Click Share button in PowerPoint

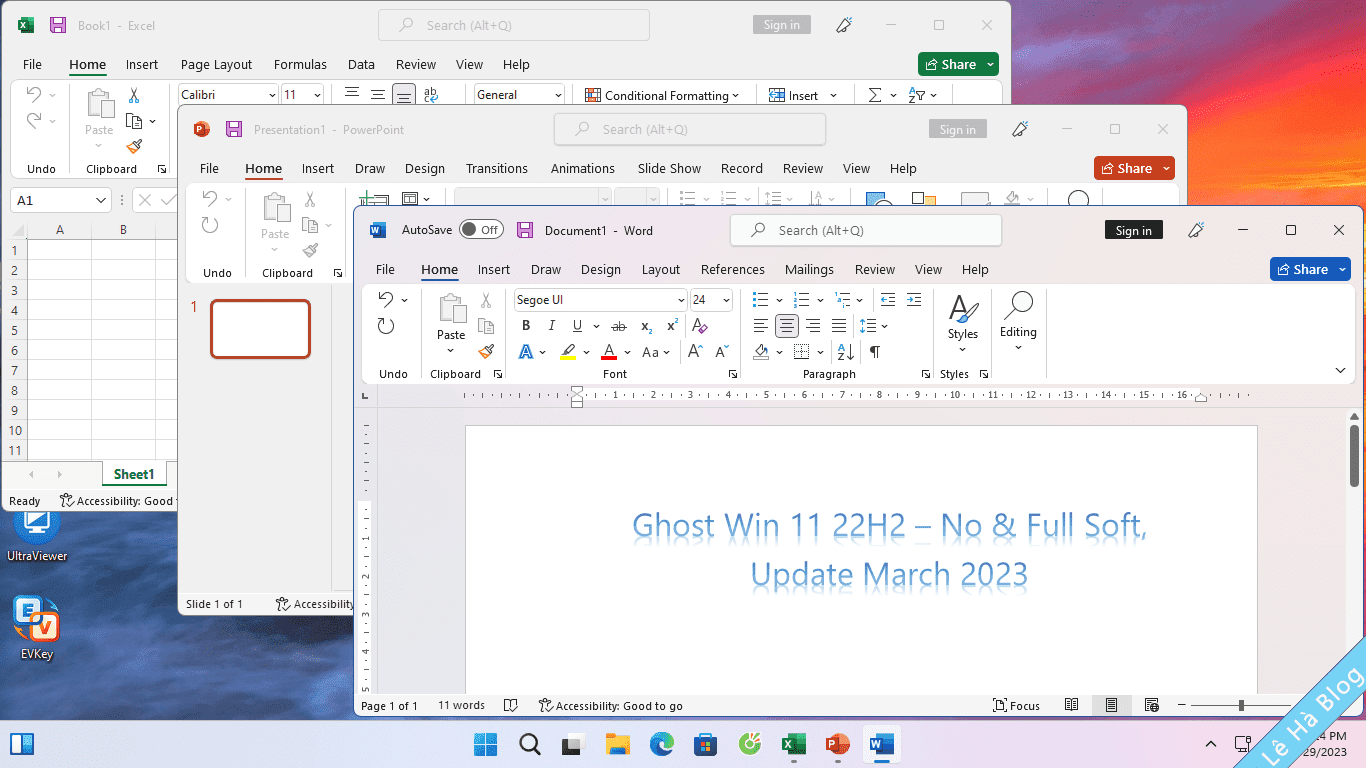[x=1126, y=168]
